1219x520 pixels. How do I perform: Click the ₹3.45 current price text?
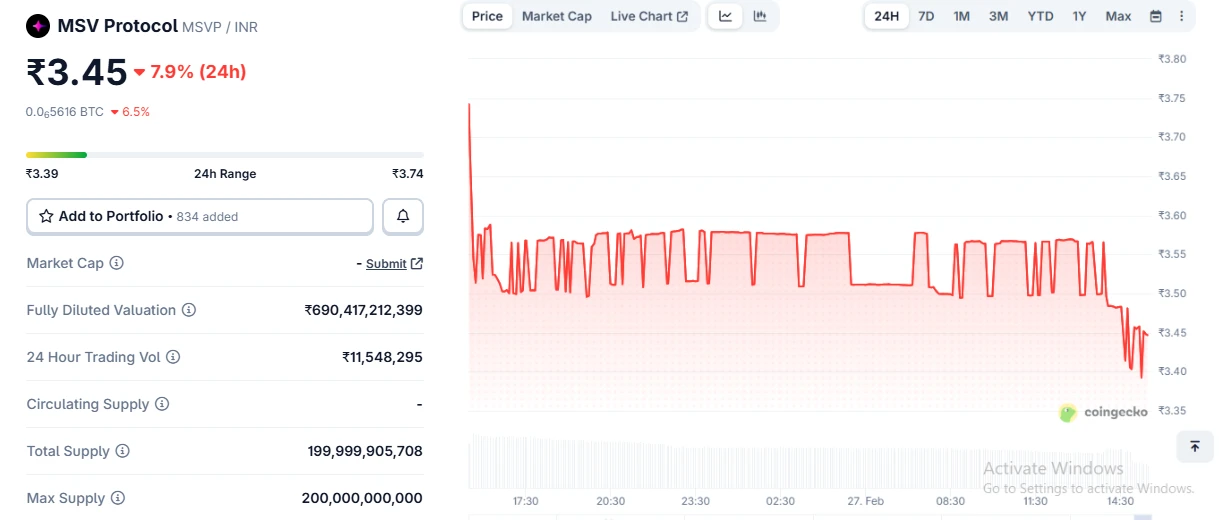pos(77,72)
